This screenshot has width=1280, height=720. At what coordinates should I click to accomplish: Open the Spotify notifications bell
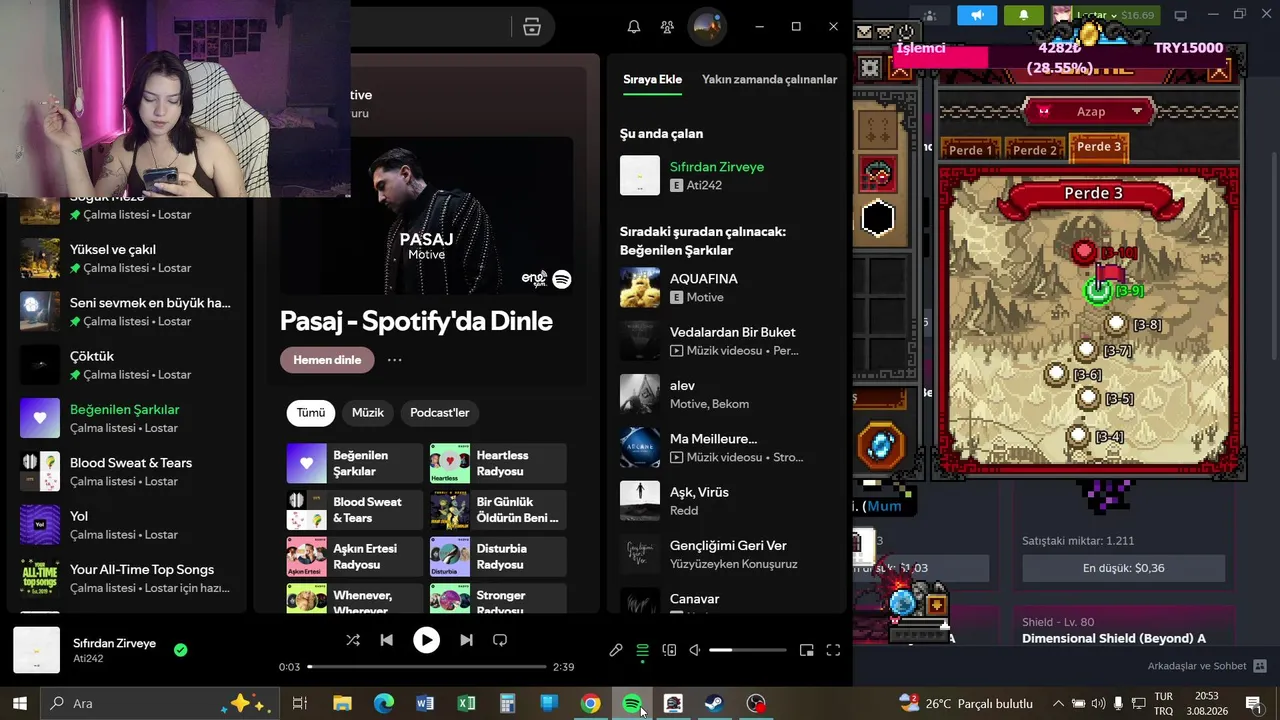pos(634,27)
